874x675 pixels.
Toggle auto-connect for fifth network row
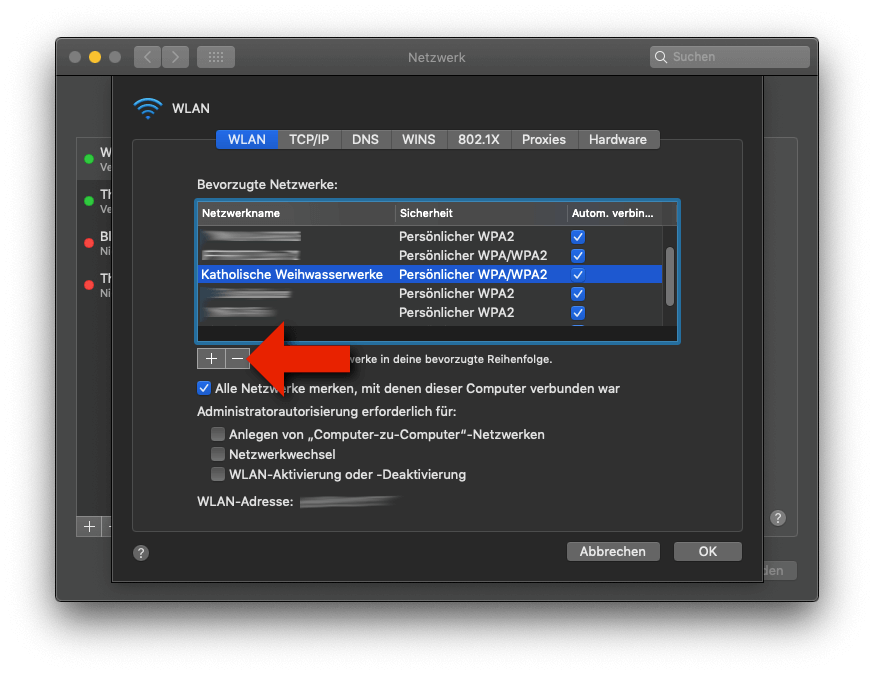point(578,313)
